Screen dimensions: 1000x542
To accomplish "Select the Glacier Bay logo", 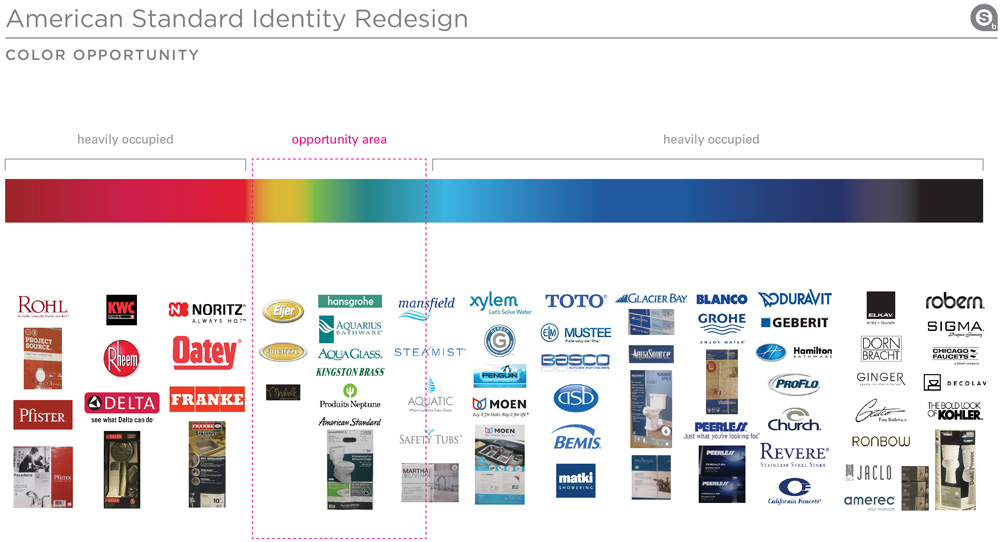I will coord(651,298).
